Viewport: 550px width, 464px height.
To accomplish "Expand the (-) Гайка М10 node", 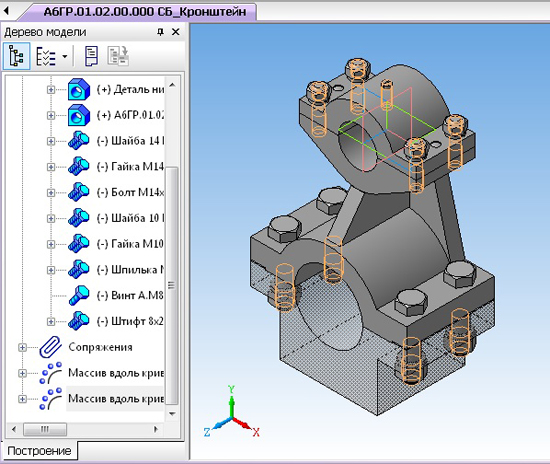I will point(51,244).
